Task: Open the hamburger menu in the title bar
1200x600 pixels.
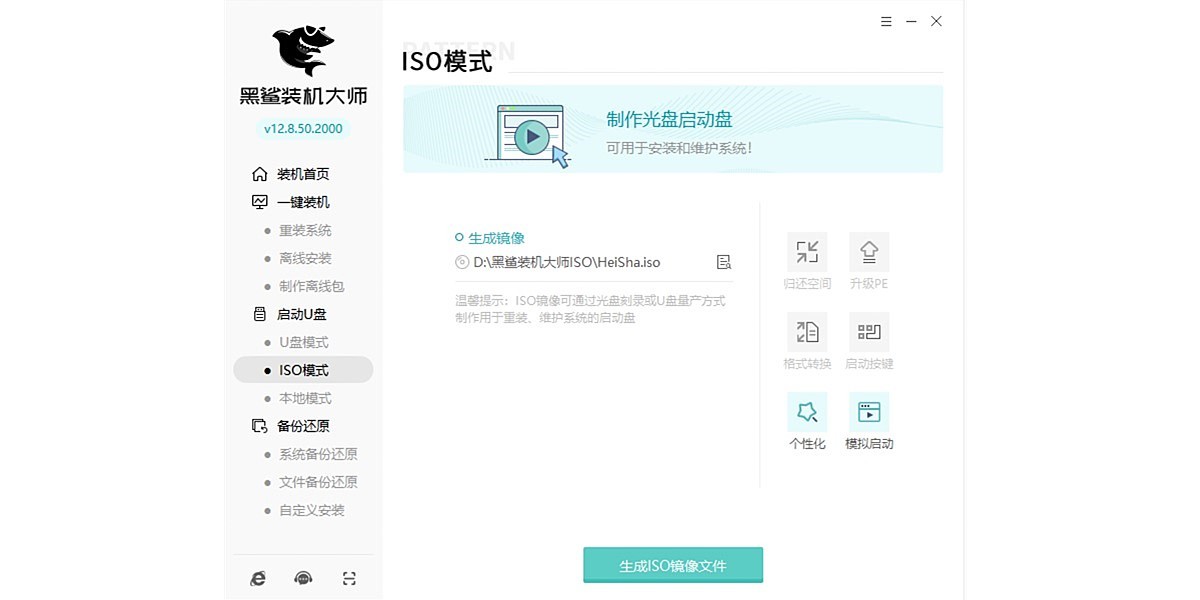Action: (x=886, y=21)
